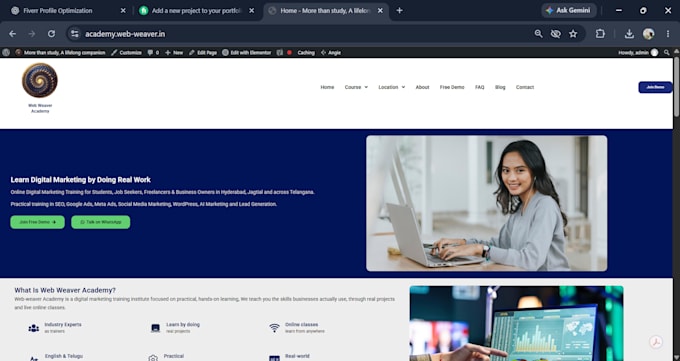Image resolution: width=680 pixels, height=361 pixels.
Task: Open the FAQ nav link
Action: [480, 87]
